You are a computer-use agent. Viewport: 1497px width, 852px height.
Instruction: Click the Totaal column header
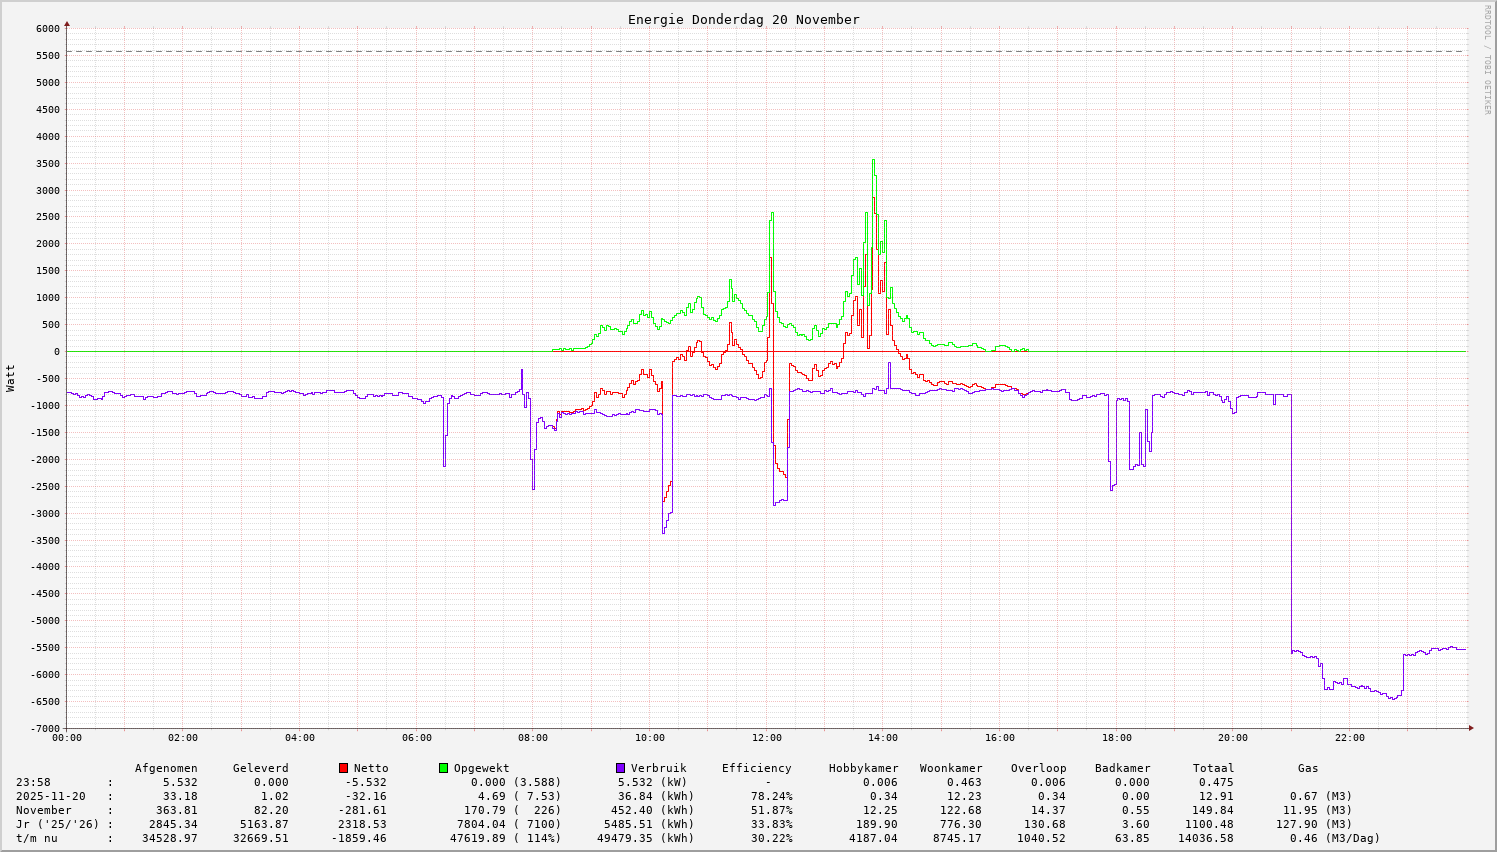1213,769
